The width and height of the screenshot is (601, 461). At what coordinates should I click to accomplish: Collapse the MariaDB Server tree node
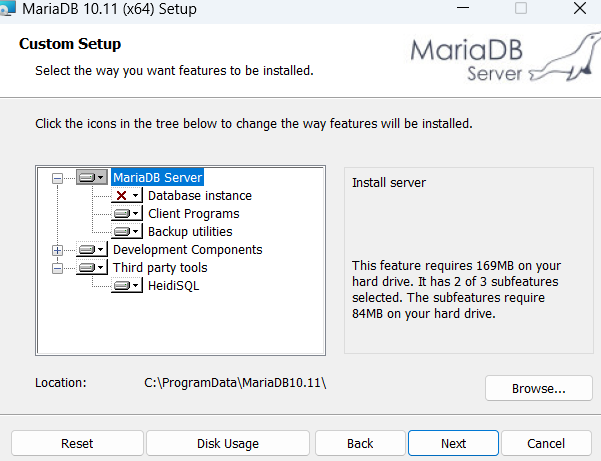pyautogui.click(x=57, y=178)
